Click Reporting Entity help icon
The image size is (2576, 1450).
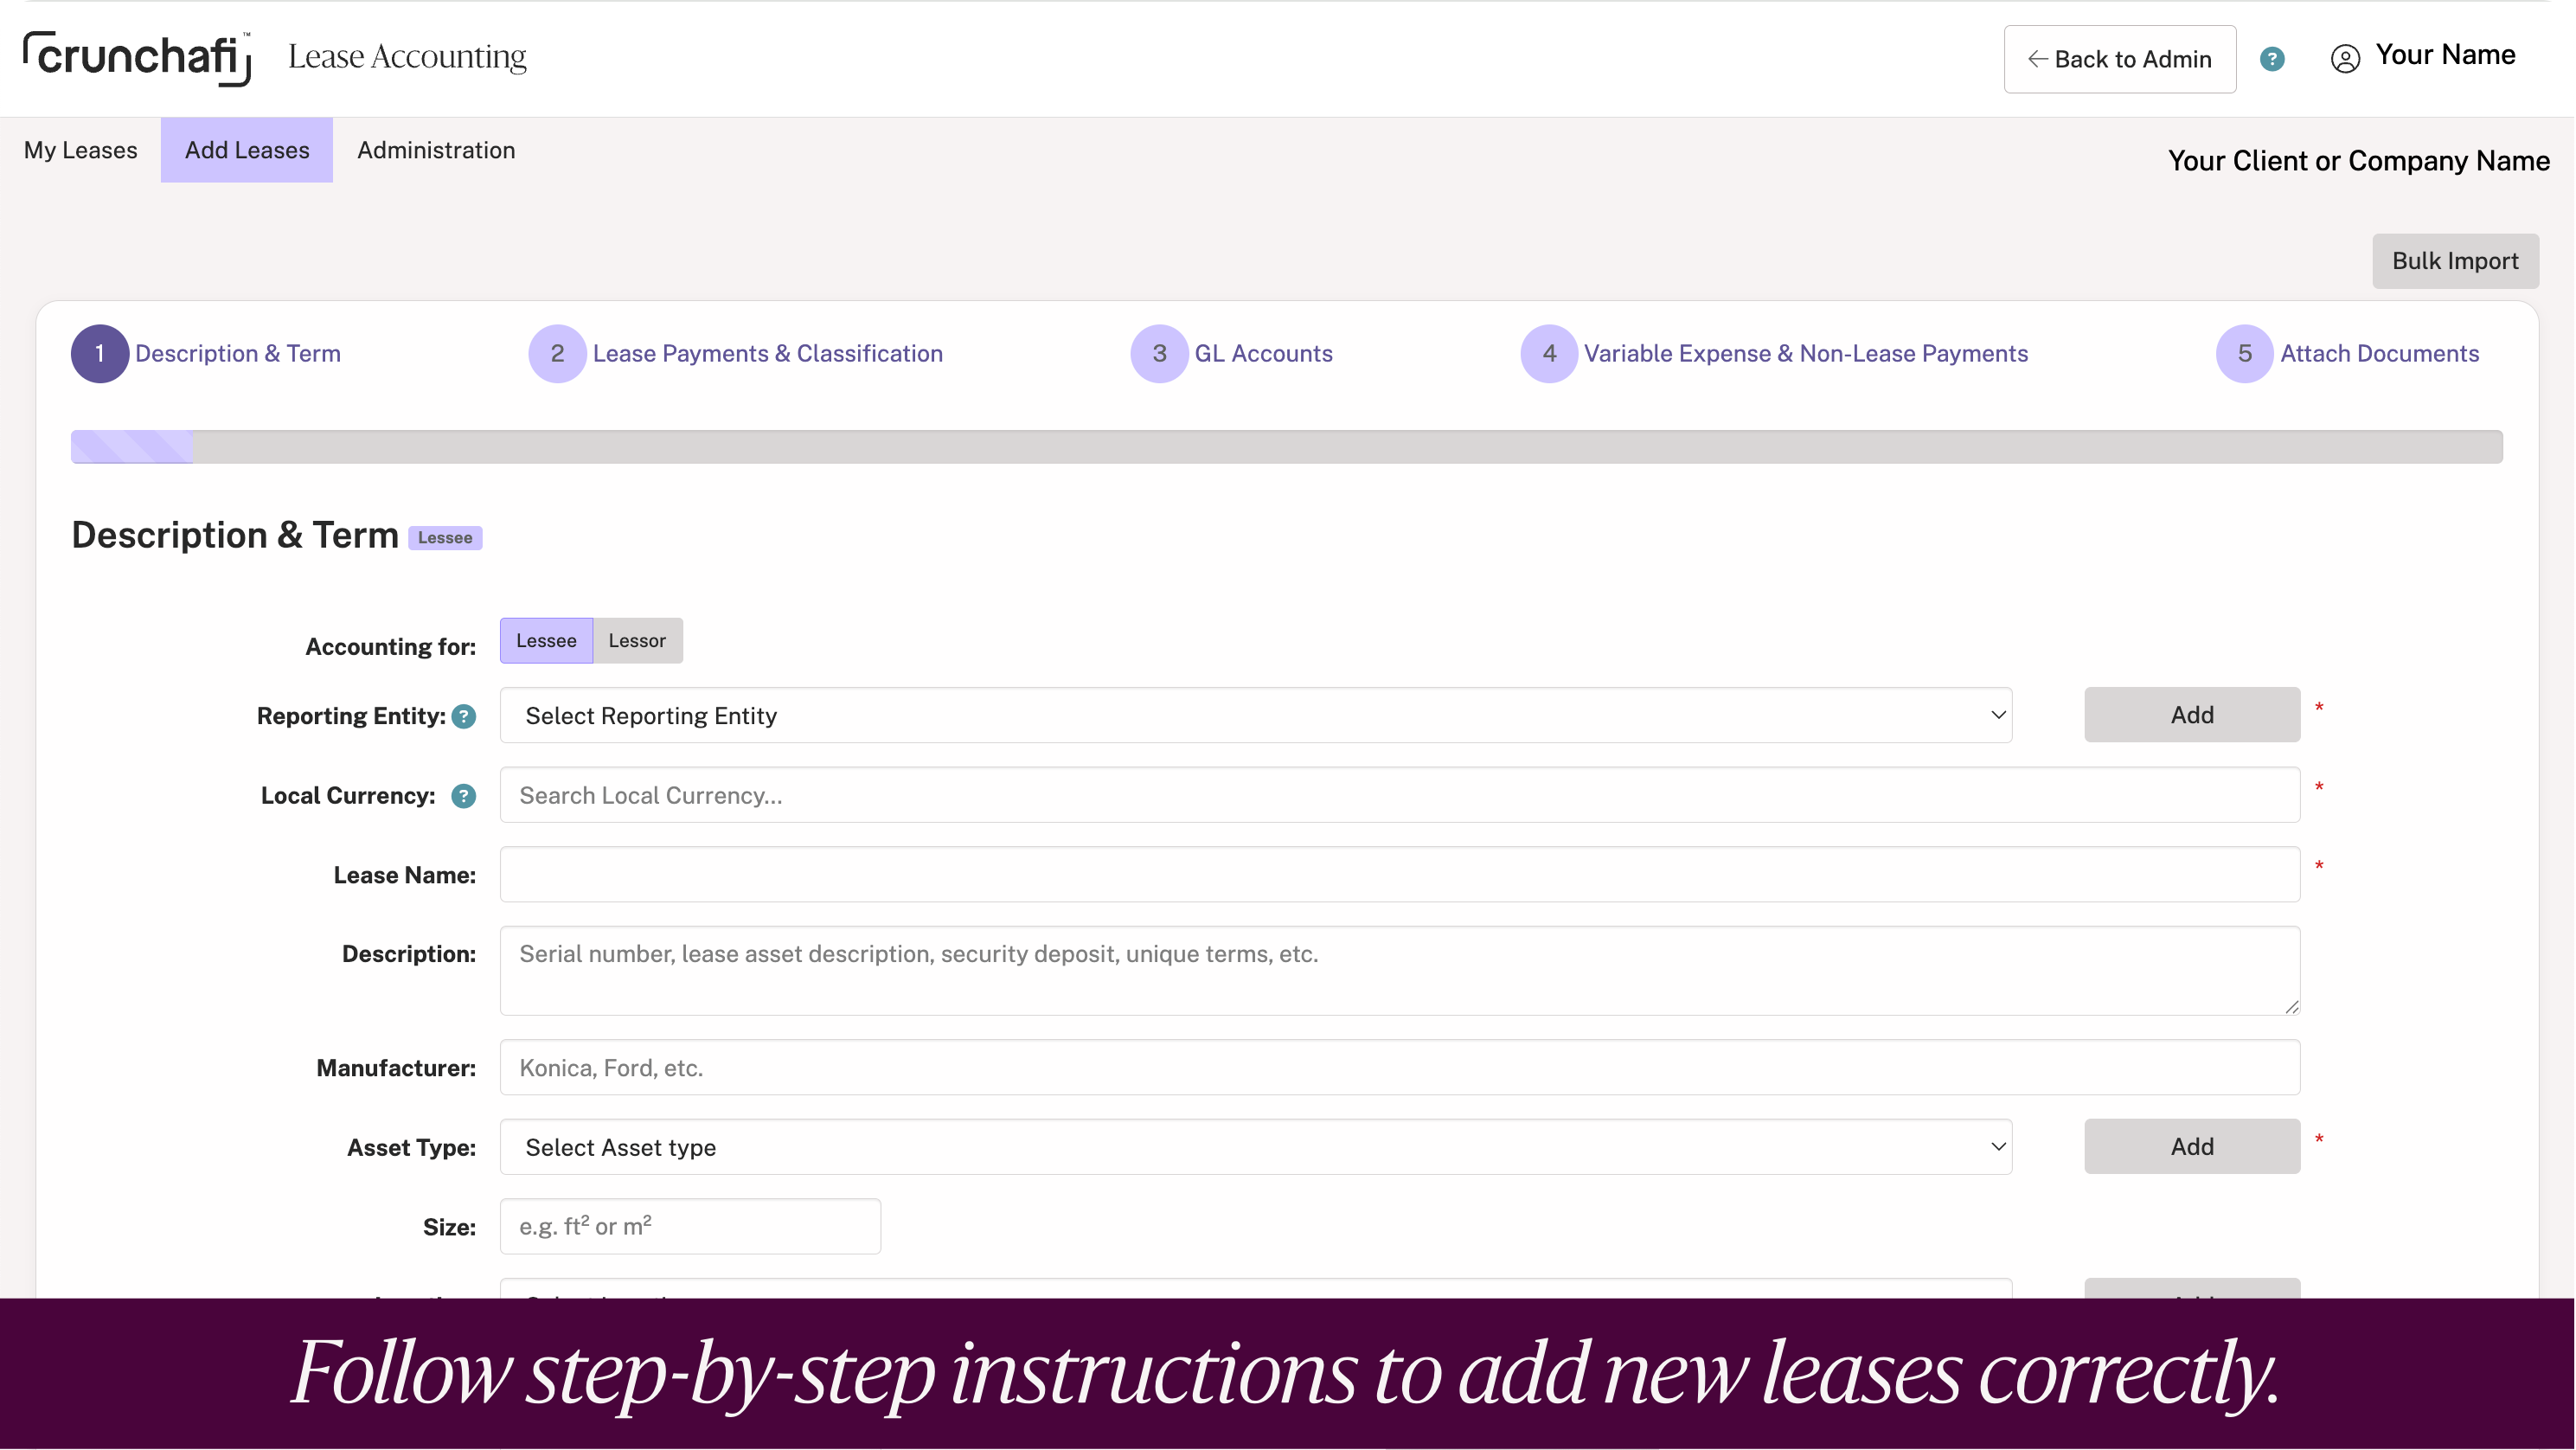click(x=464, y=717)
